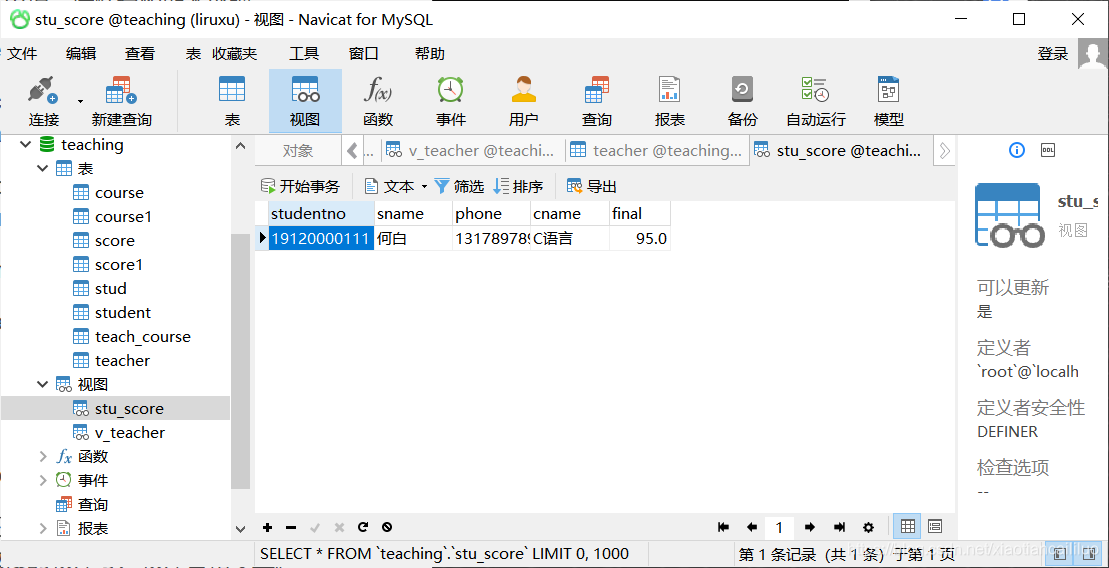Screen dimensions: 1109x568
Task: Click the refresh icon below grid
Action: [363, 527]
